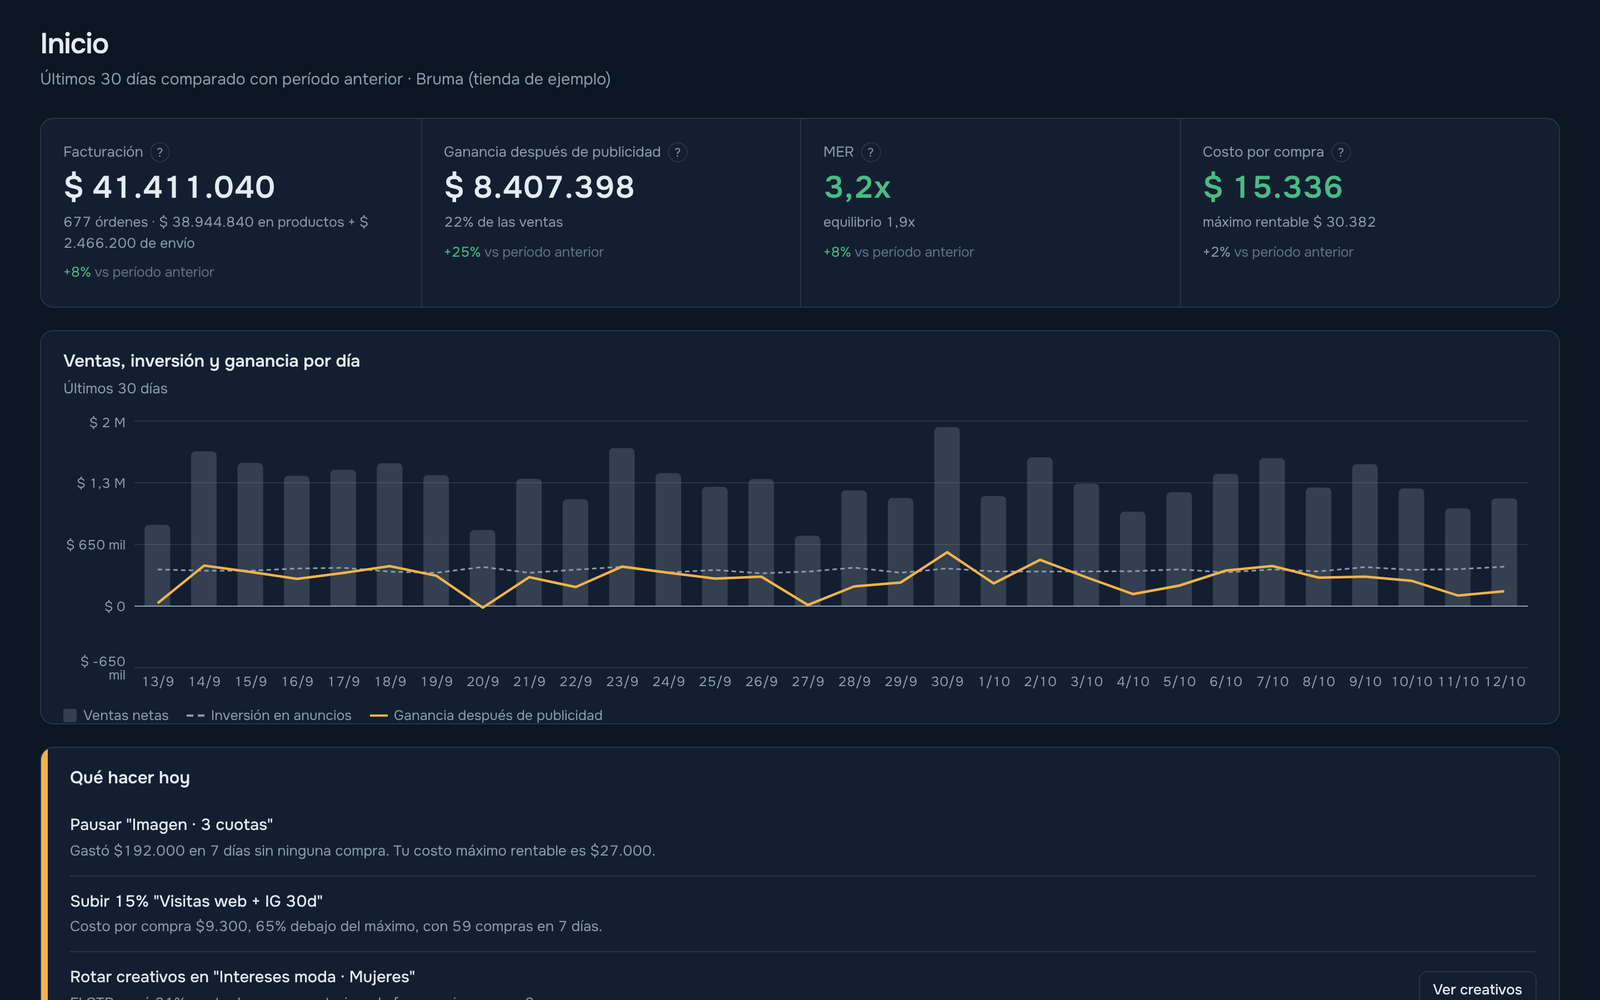Toggle Ganancia después de publicidad legend entry
This screenshot has height=1000, width=1600.
tap(486, 715)
